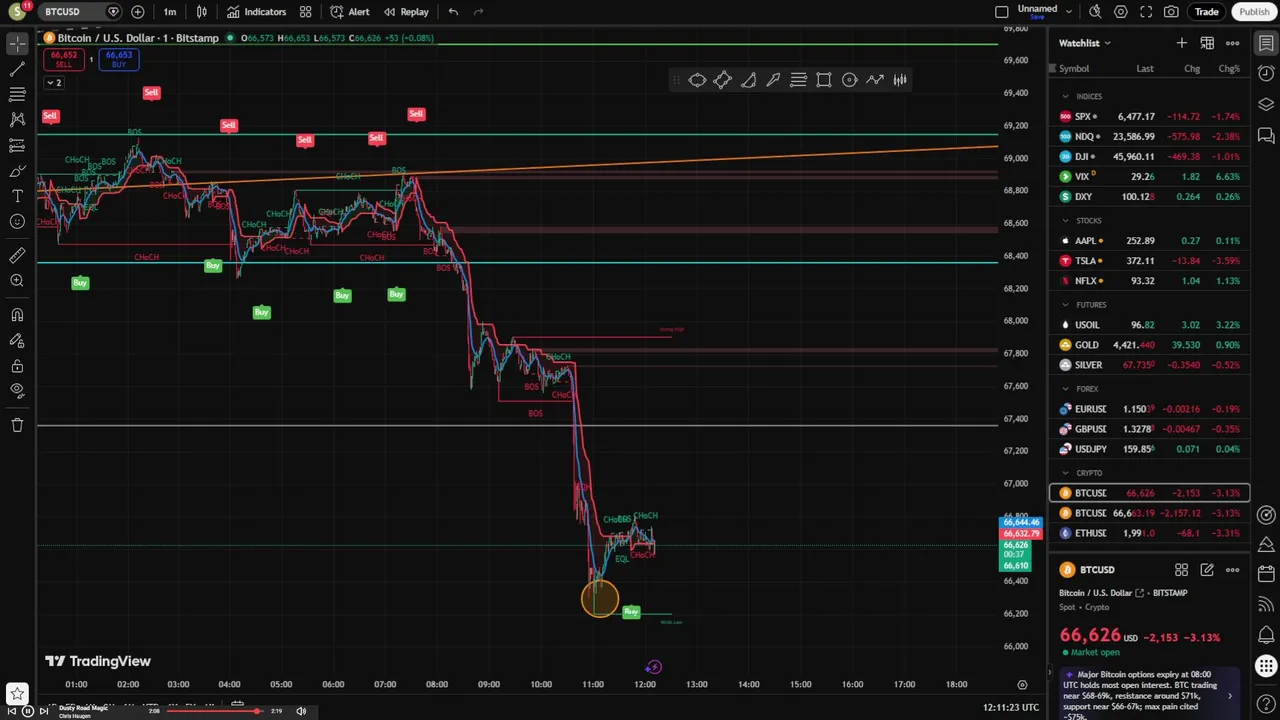Open the candlestick chart type selector
The height and width of the screenshot is (720, 1280).
202,12
